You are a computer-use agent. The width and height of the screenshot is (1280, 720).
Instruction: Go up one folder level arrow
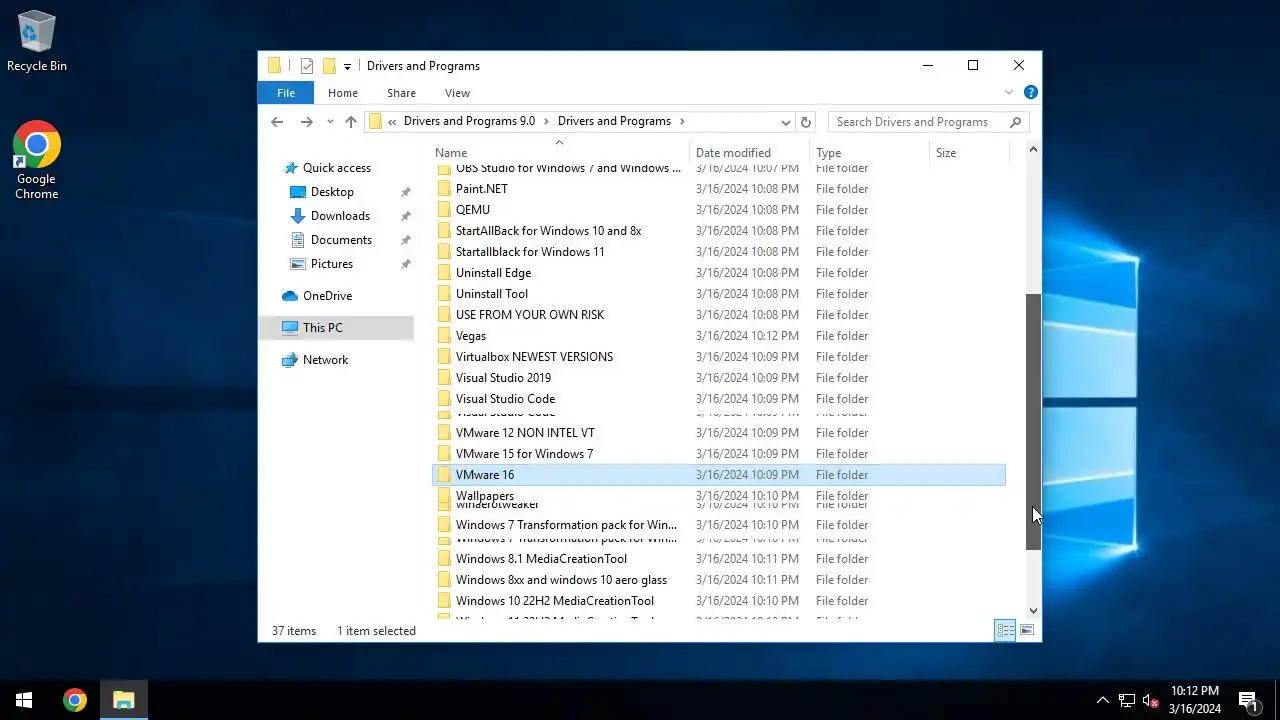[x=351, y=122]
